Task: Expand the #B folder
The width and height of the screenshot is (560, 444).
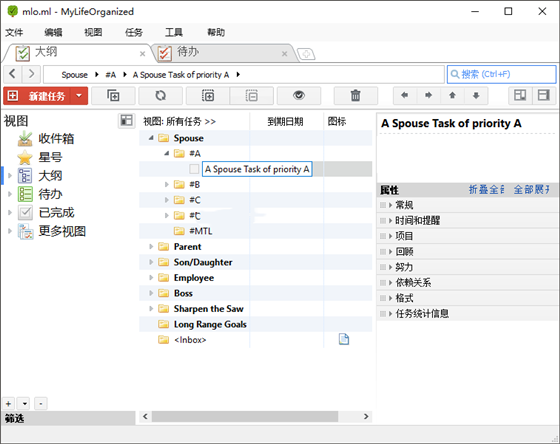Action: 166,184
